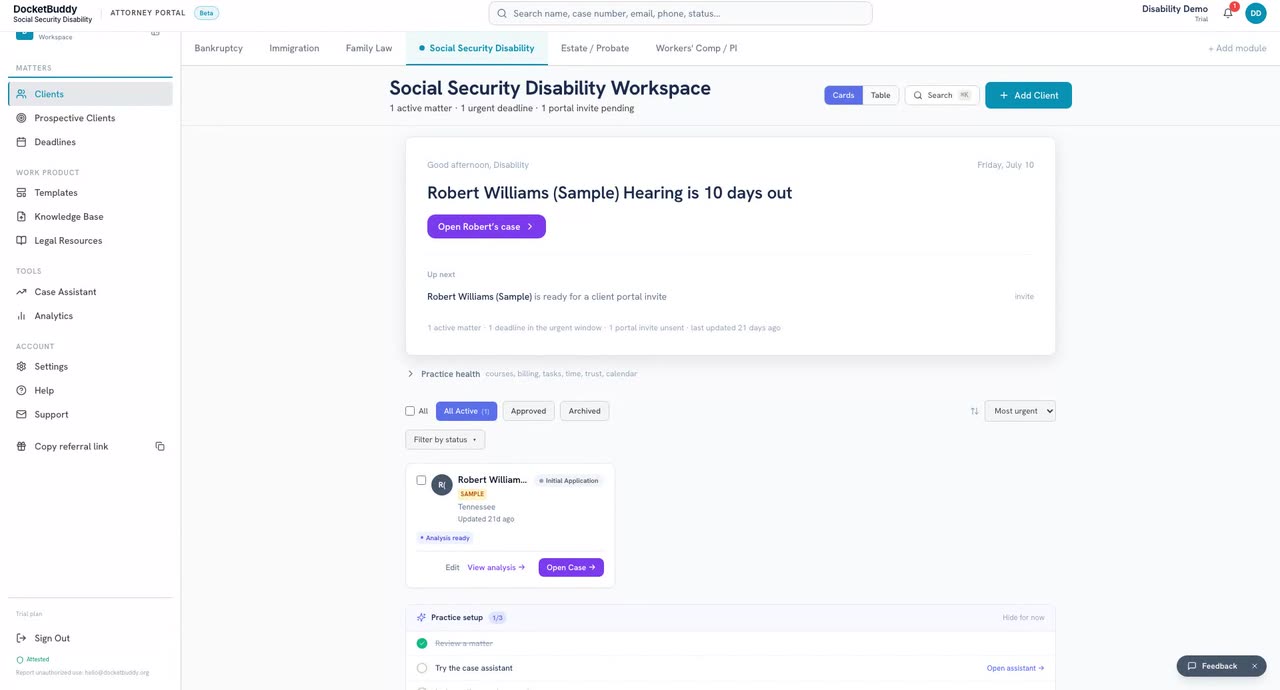Click the Open assistant link
The width and height of the screenshot is (1280, 690).
coord(1015,668)
